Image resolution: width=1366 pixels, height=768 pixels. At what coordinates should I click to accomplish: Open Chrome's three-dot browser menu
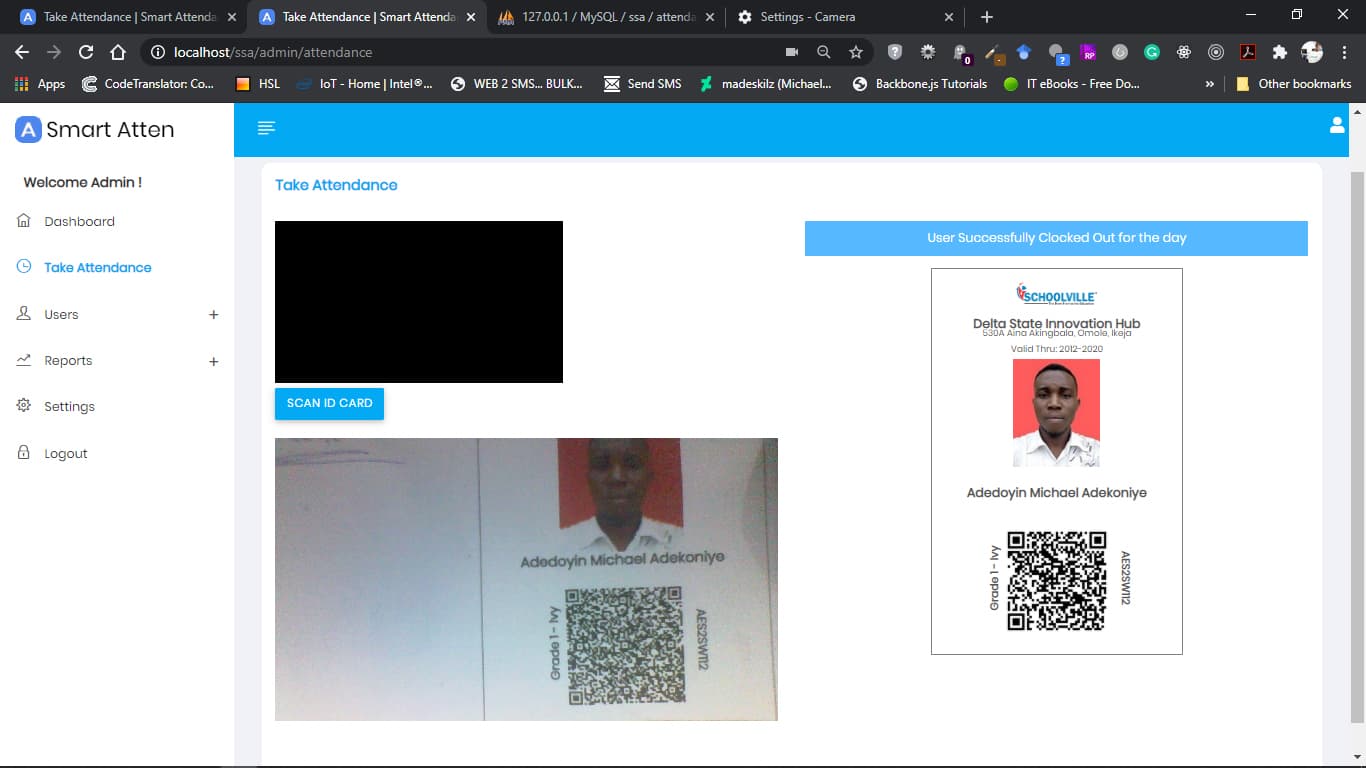pos(1345,52)
